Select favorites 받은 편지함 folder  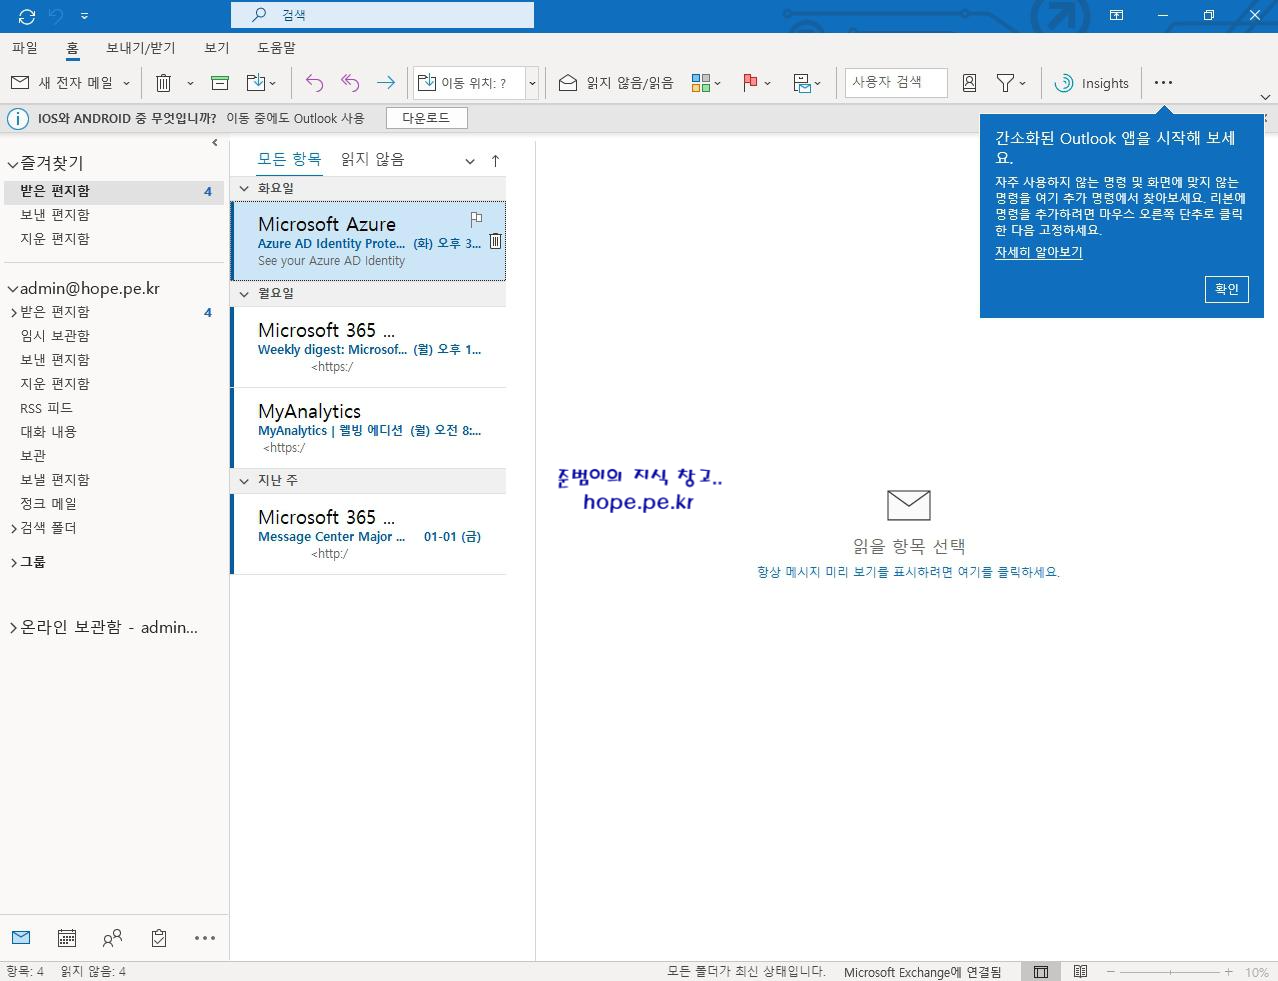[112, 191]
